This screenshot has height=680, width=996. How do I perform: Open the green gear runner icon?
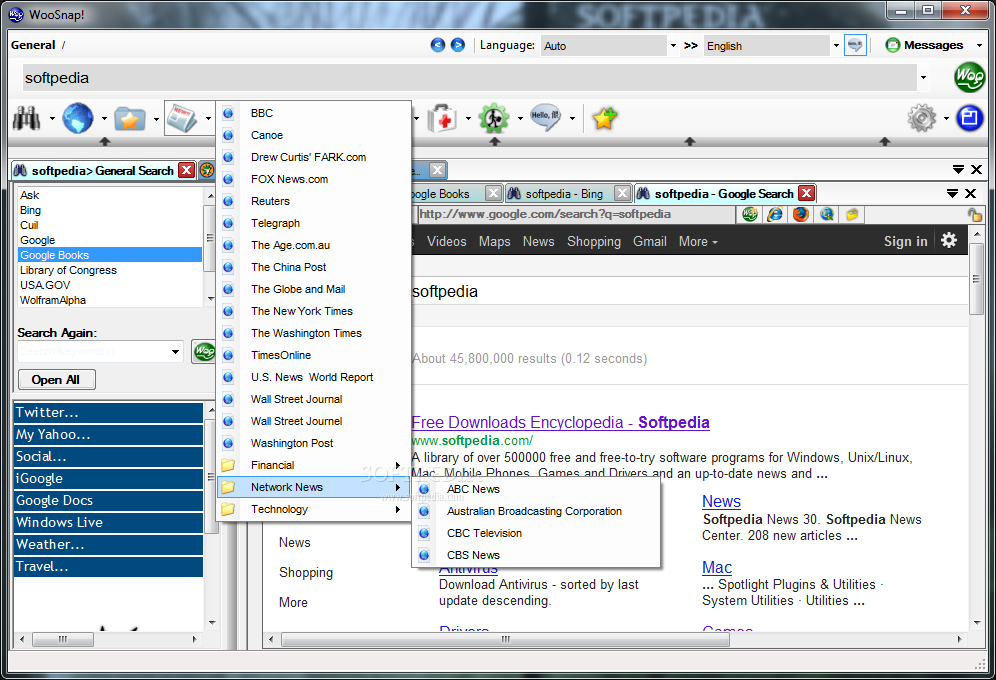click(494, 119)
